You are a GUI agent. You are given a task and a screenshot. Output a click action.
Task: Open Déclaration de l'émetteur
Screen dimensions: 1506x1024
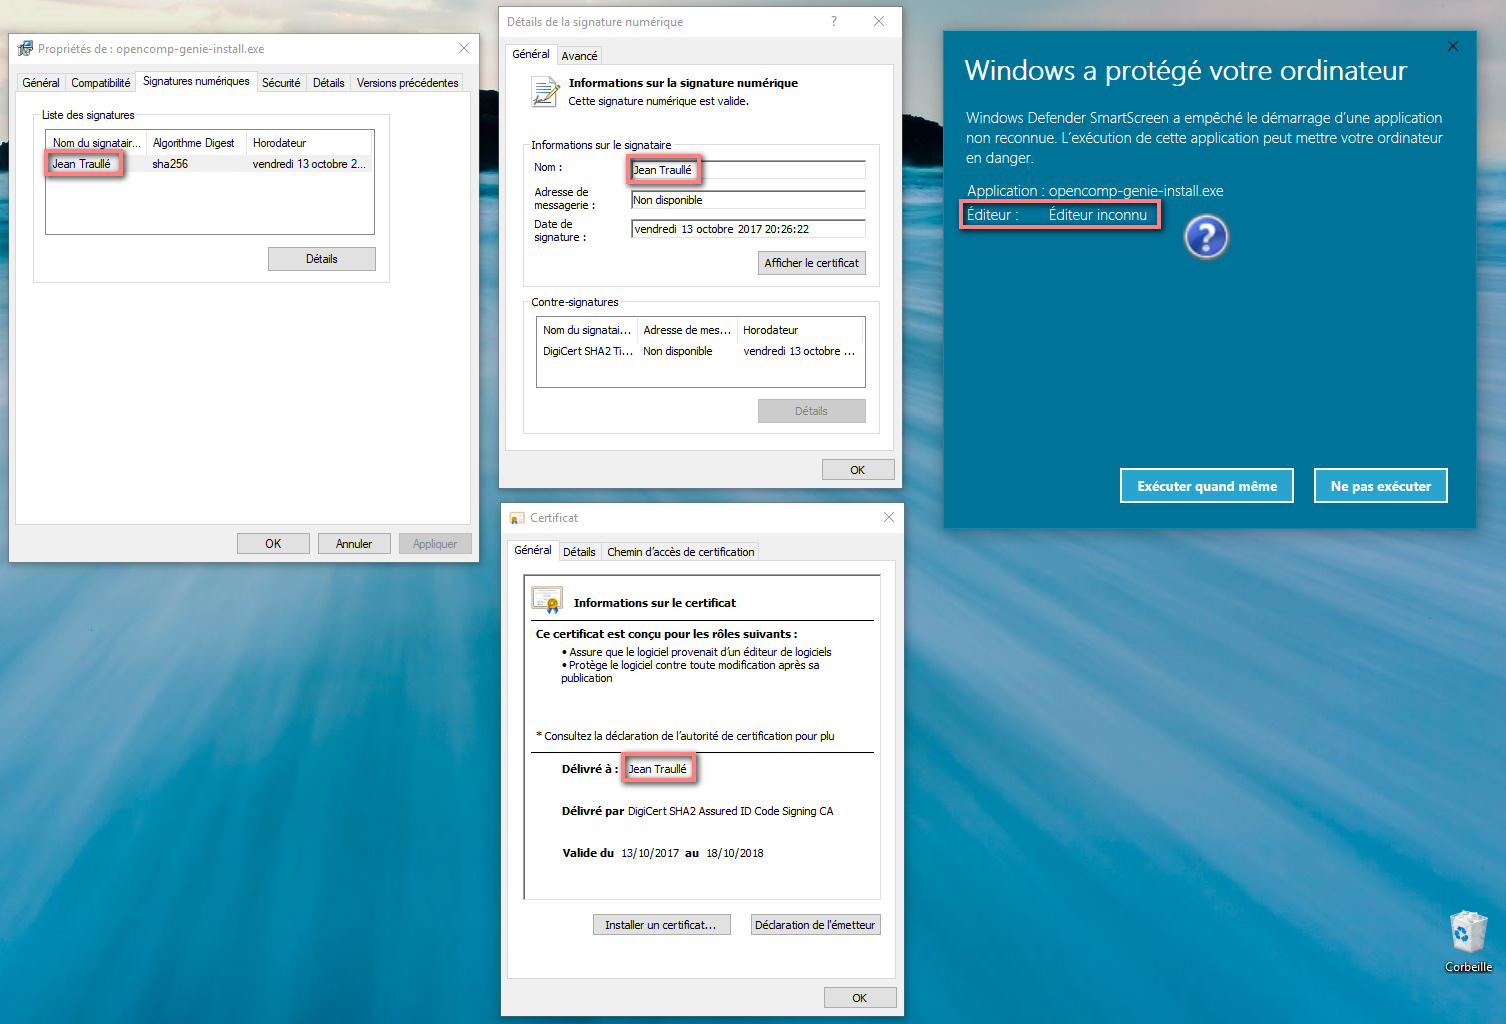click(815, 924)
